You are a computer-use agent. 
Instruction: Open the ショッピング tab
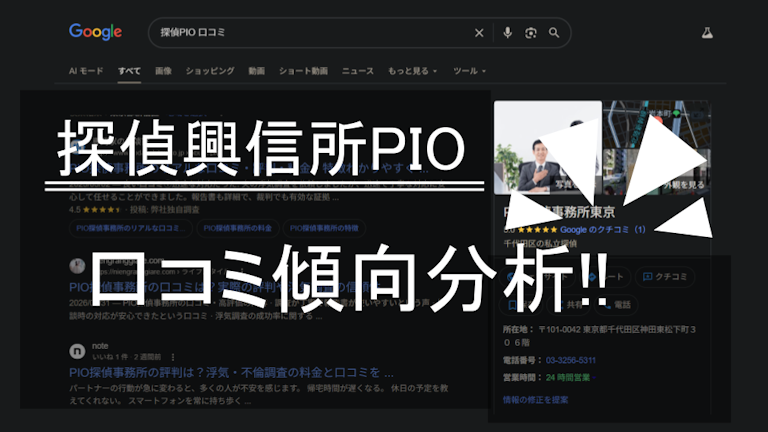210,71
